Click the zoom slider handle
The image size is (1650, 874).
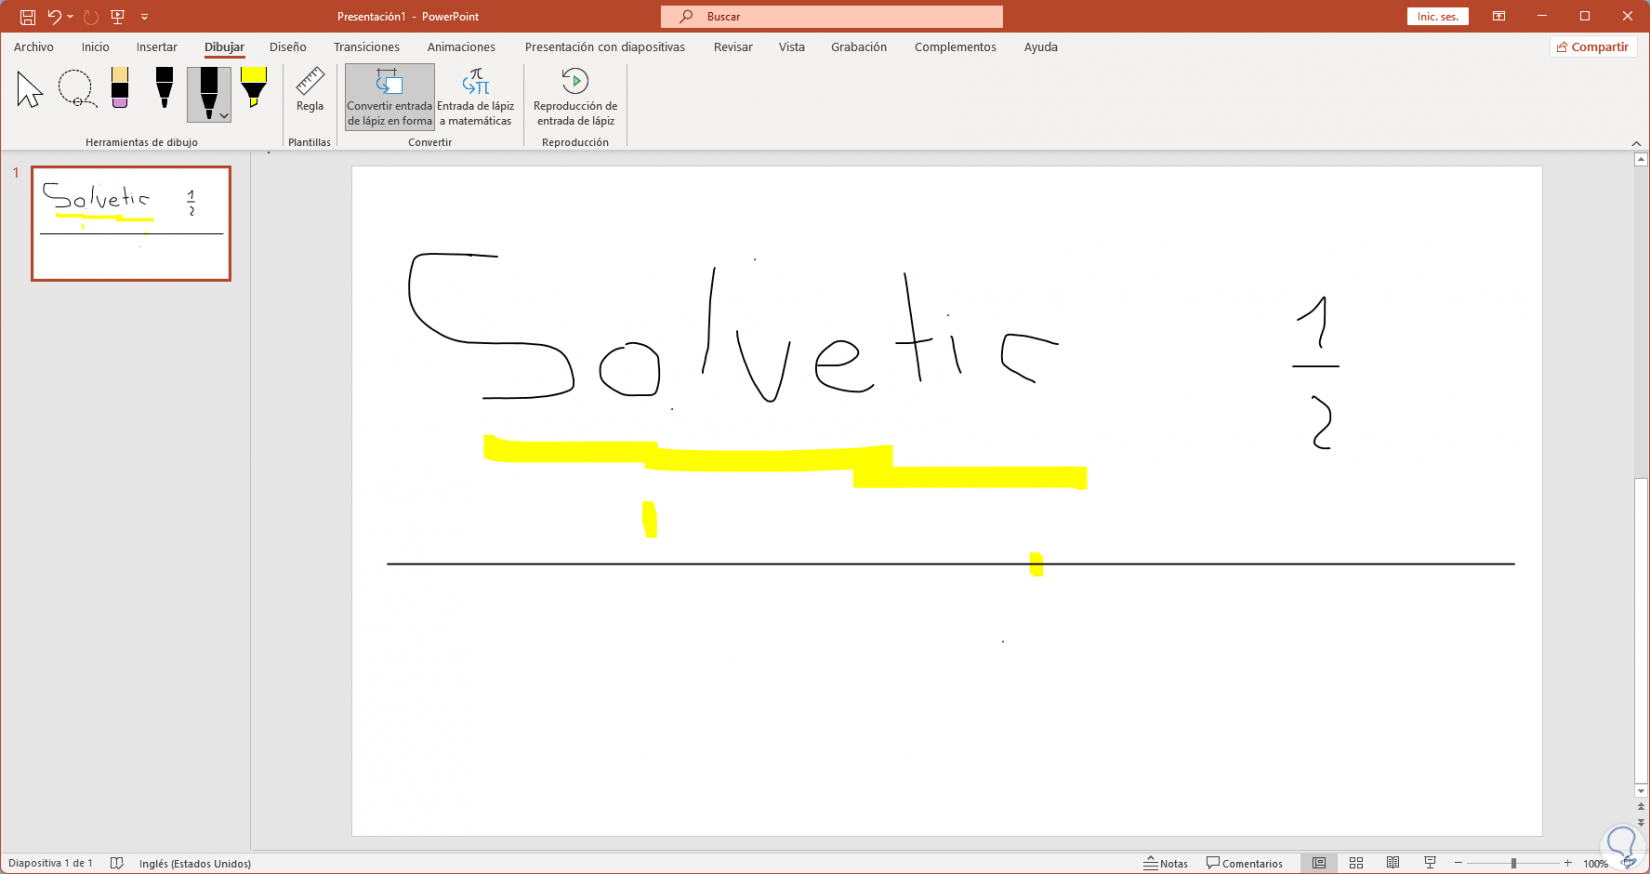(1513, 863)
